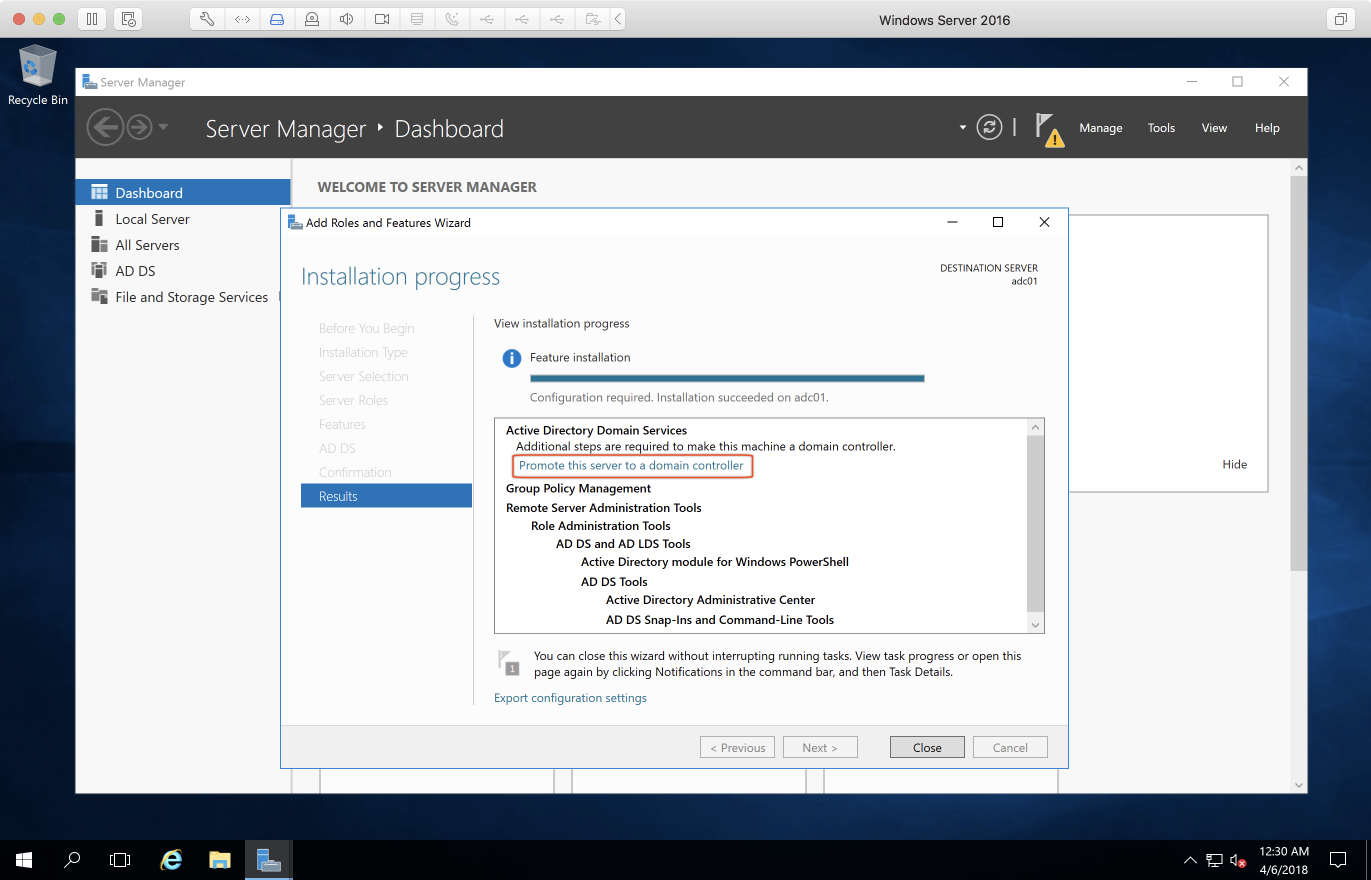Expand the navigation history dropdown arrow

point(163,128)
